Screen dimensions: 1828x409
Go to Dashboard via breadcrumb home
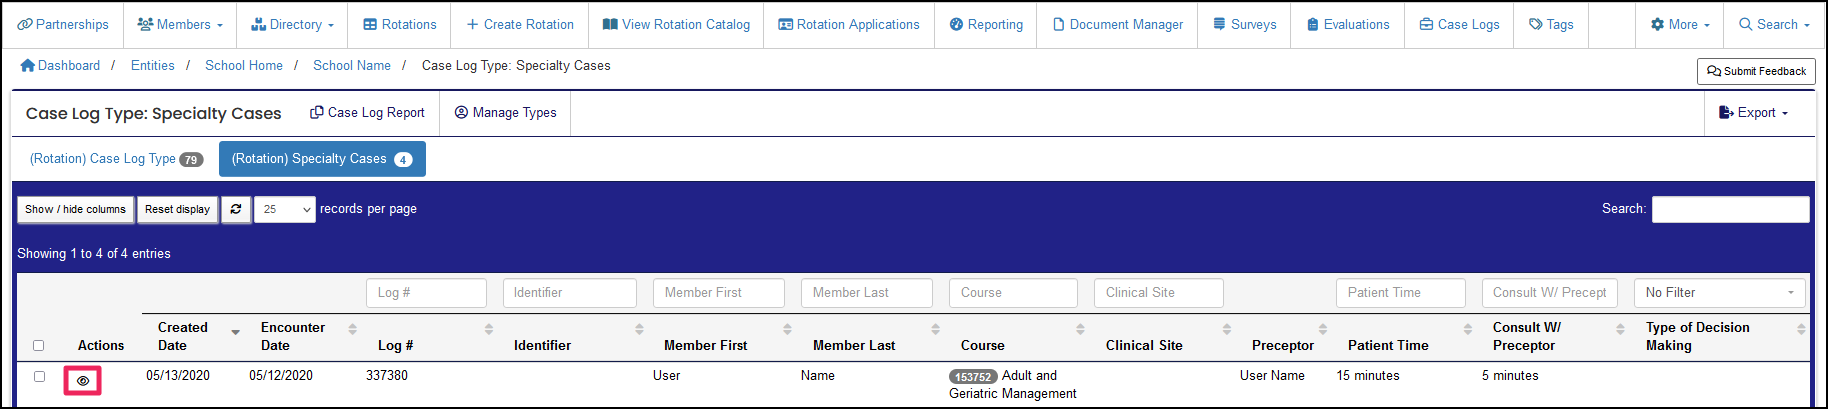pyautogui.click(x=60, y=65)
